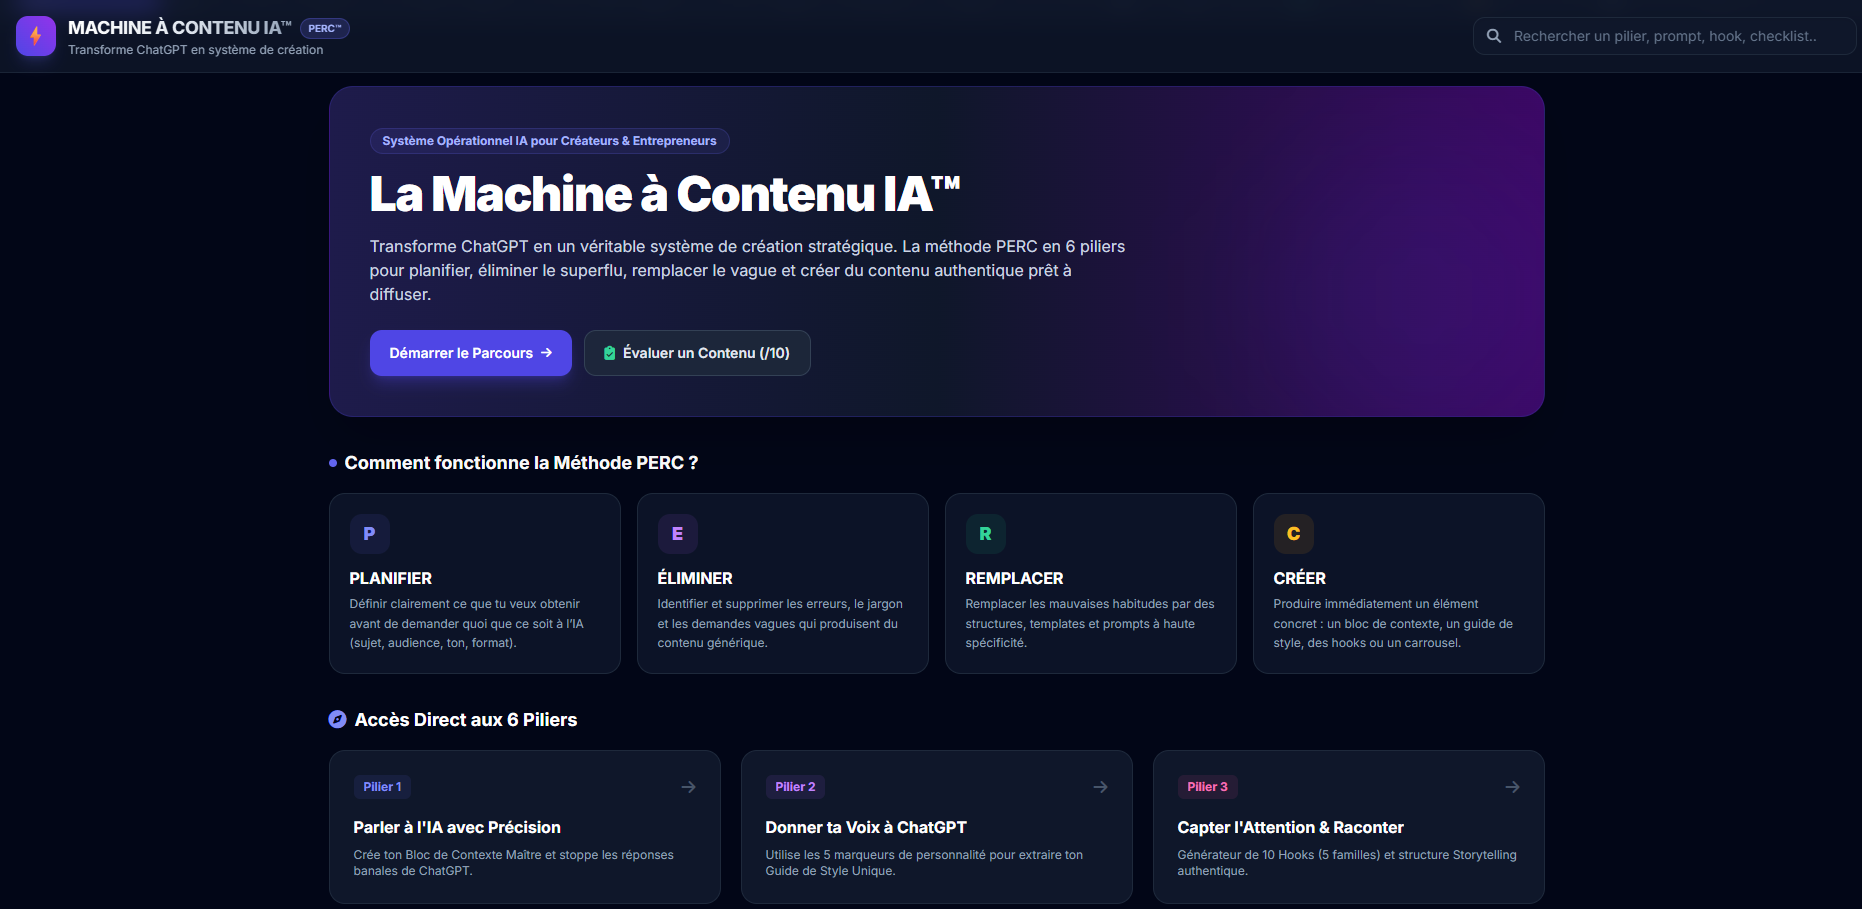Click the Produire immédiatement un élément concret description
The image size is (1862, 909).
click(x=1393, y=623)
